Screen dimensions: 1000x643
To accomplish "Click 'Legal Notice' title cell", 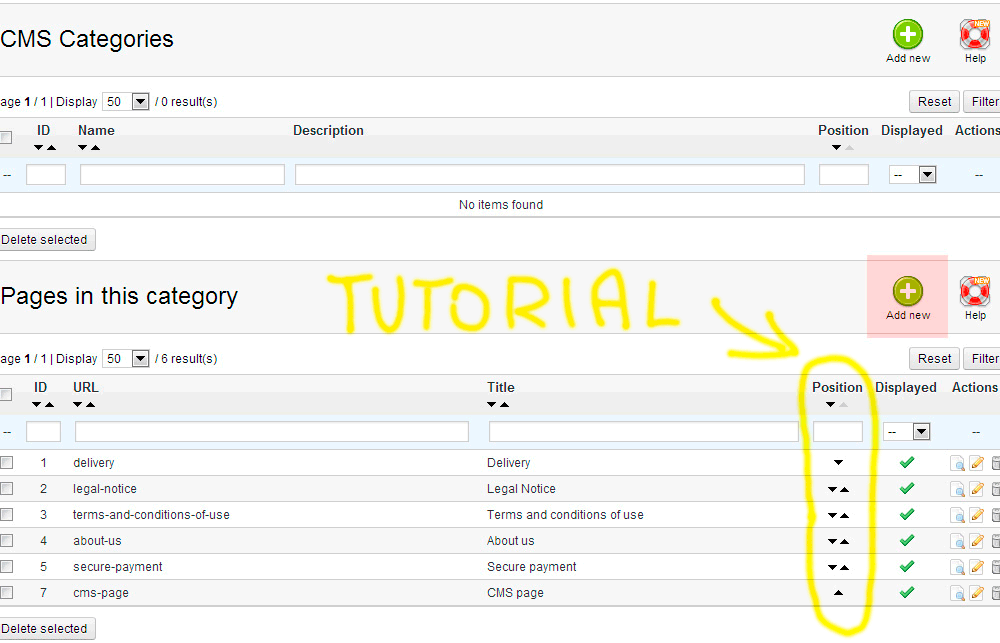I will [x=521, y=489].
